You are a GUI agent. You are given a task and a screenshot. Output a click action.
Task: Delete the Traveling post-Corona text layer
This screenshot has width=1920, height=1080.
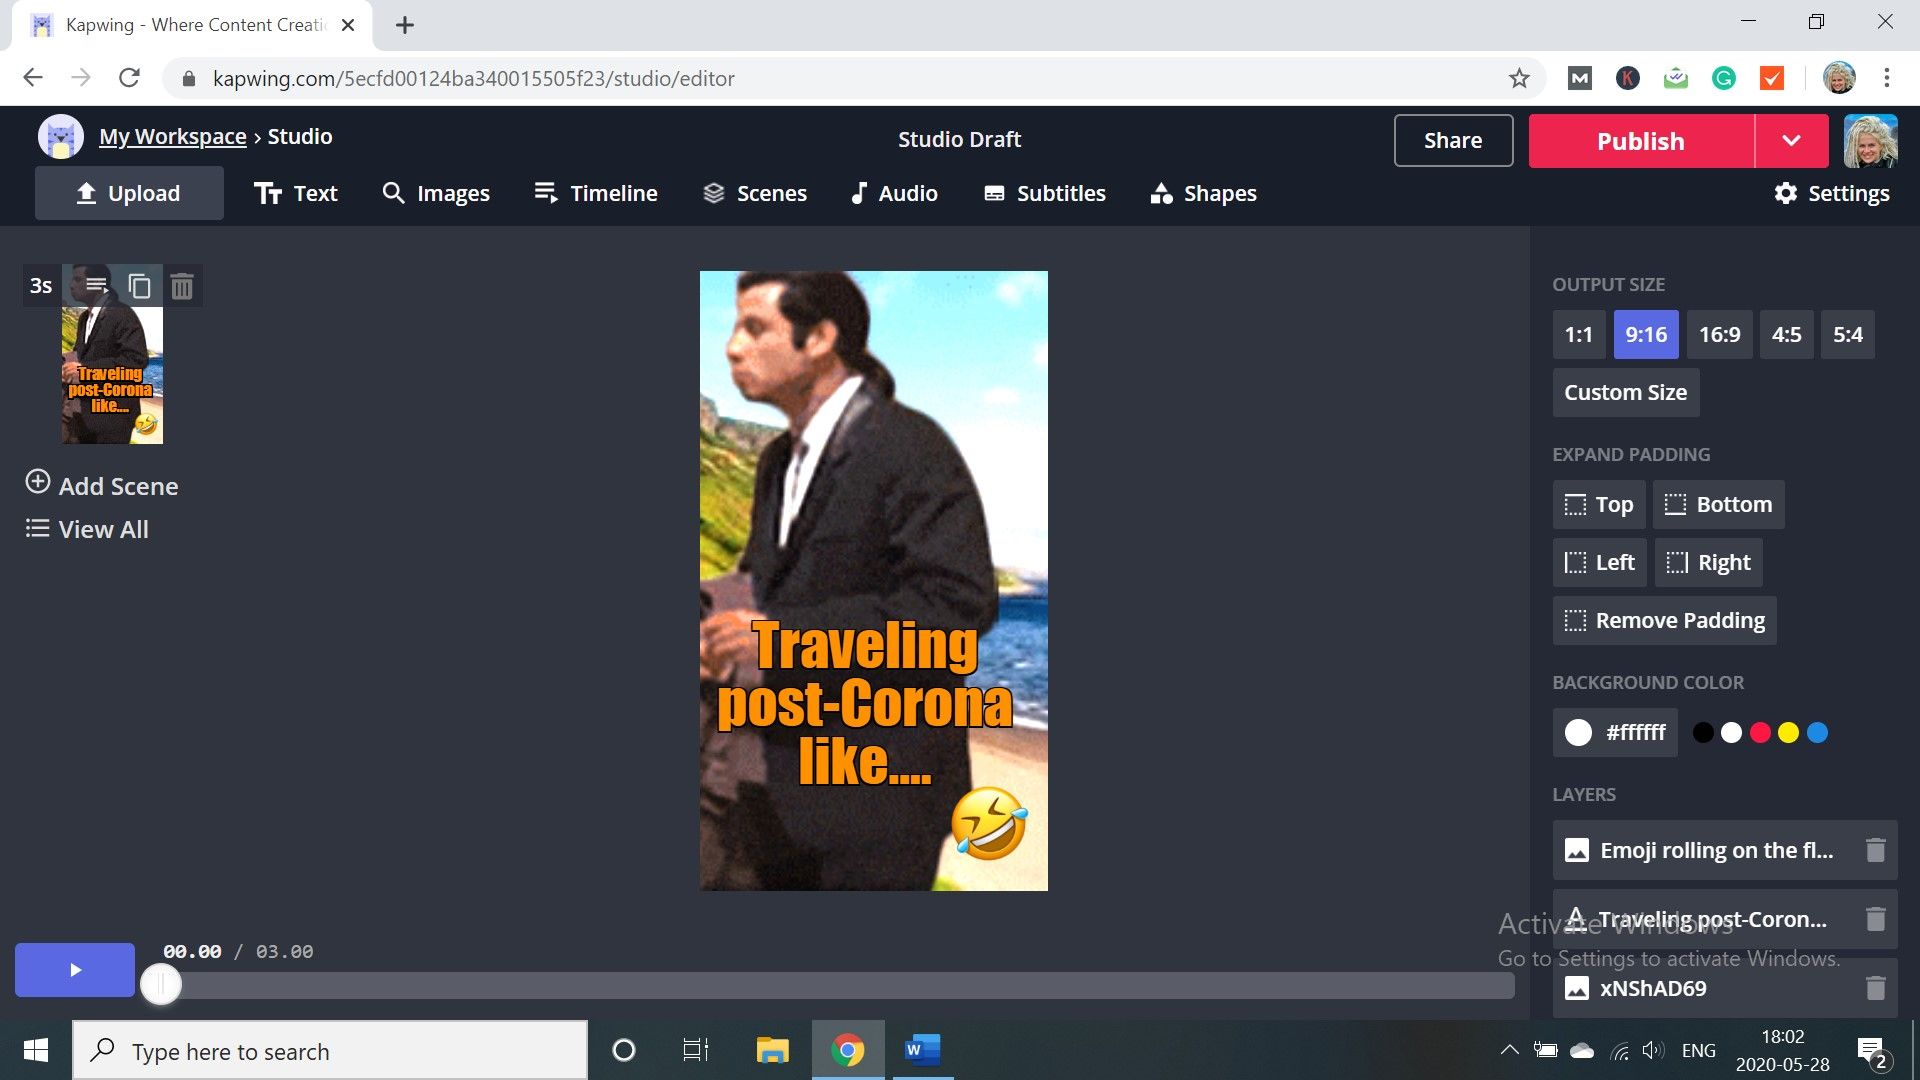pyautogui.click(x=1875, y=919)
